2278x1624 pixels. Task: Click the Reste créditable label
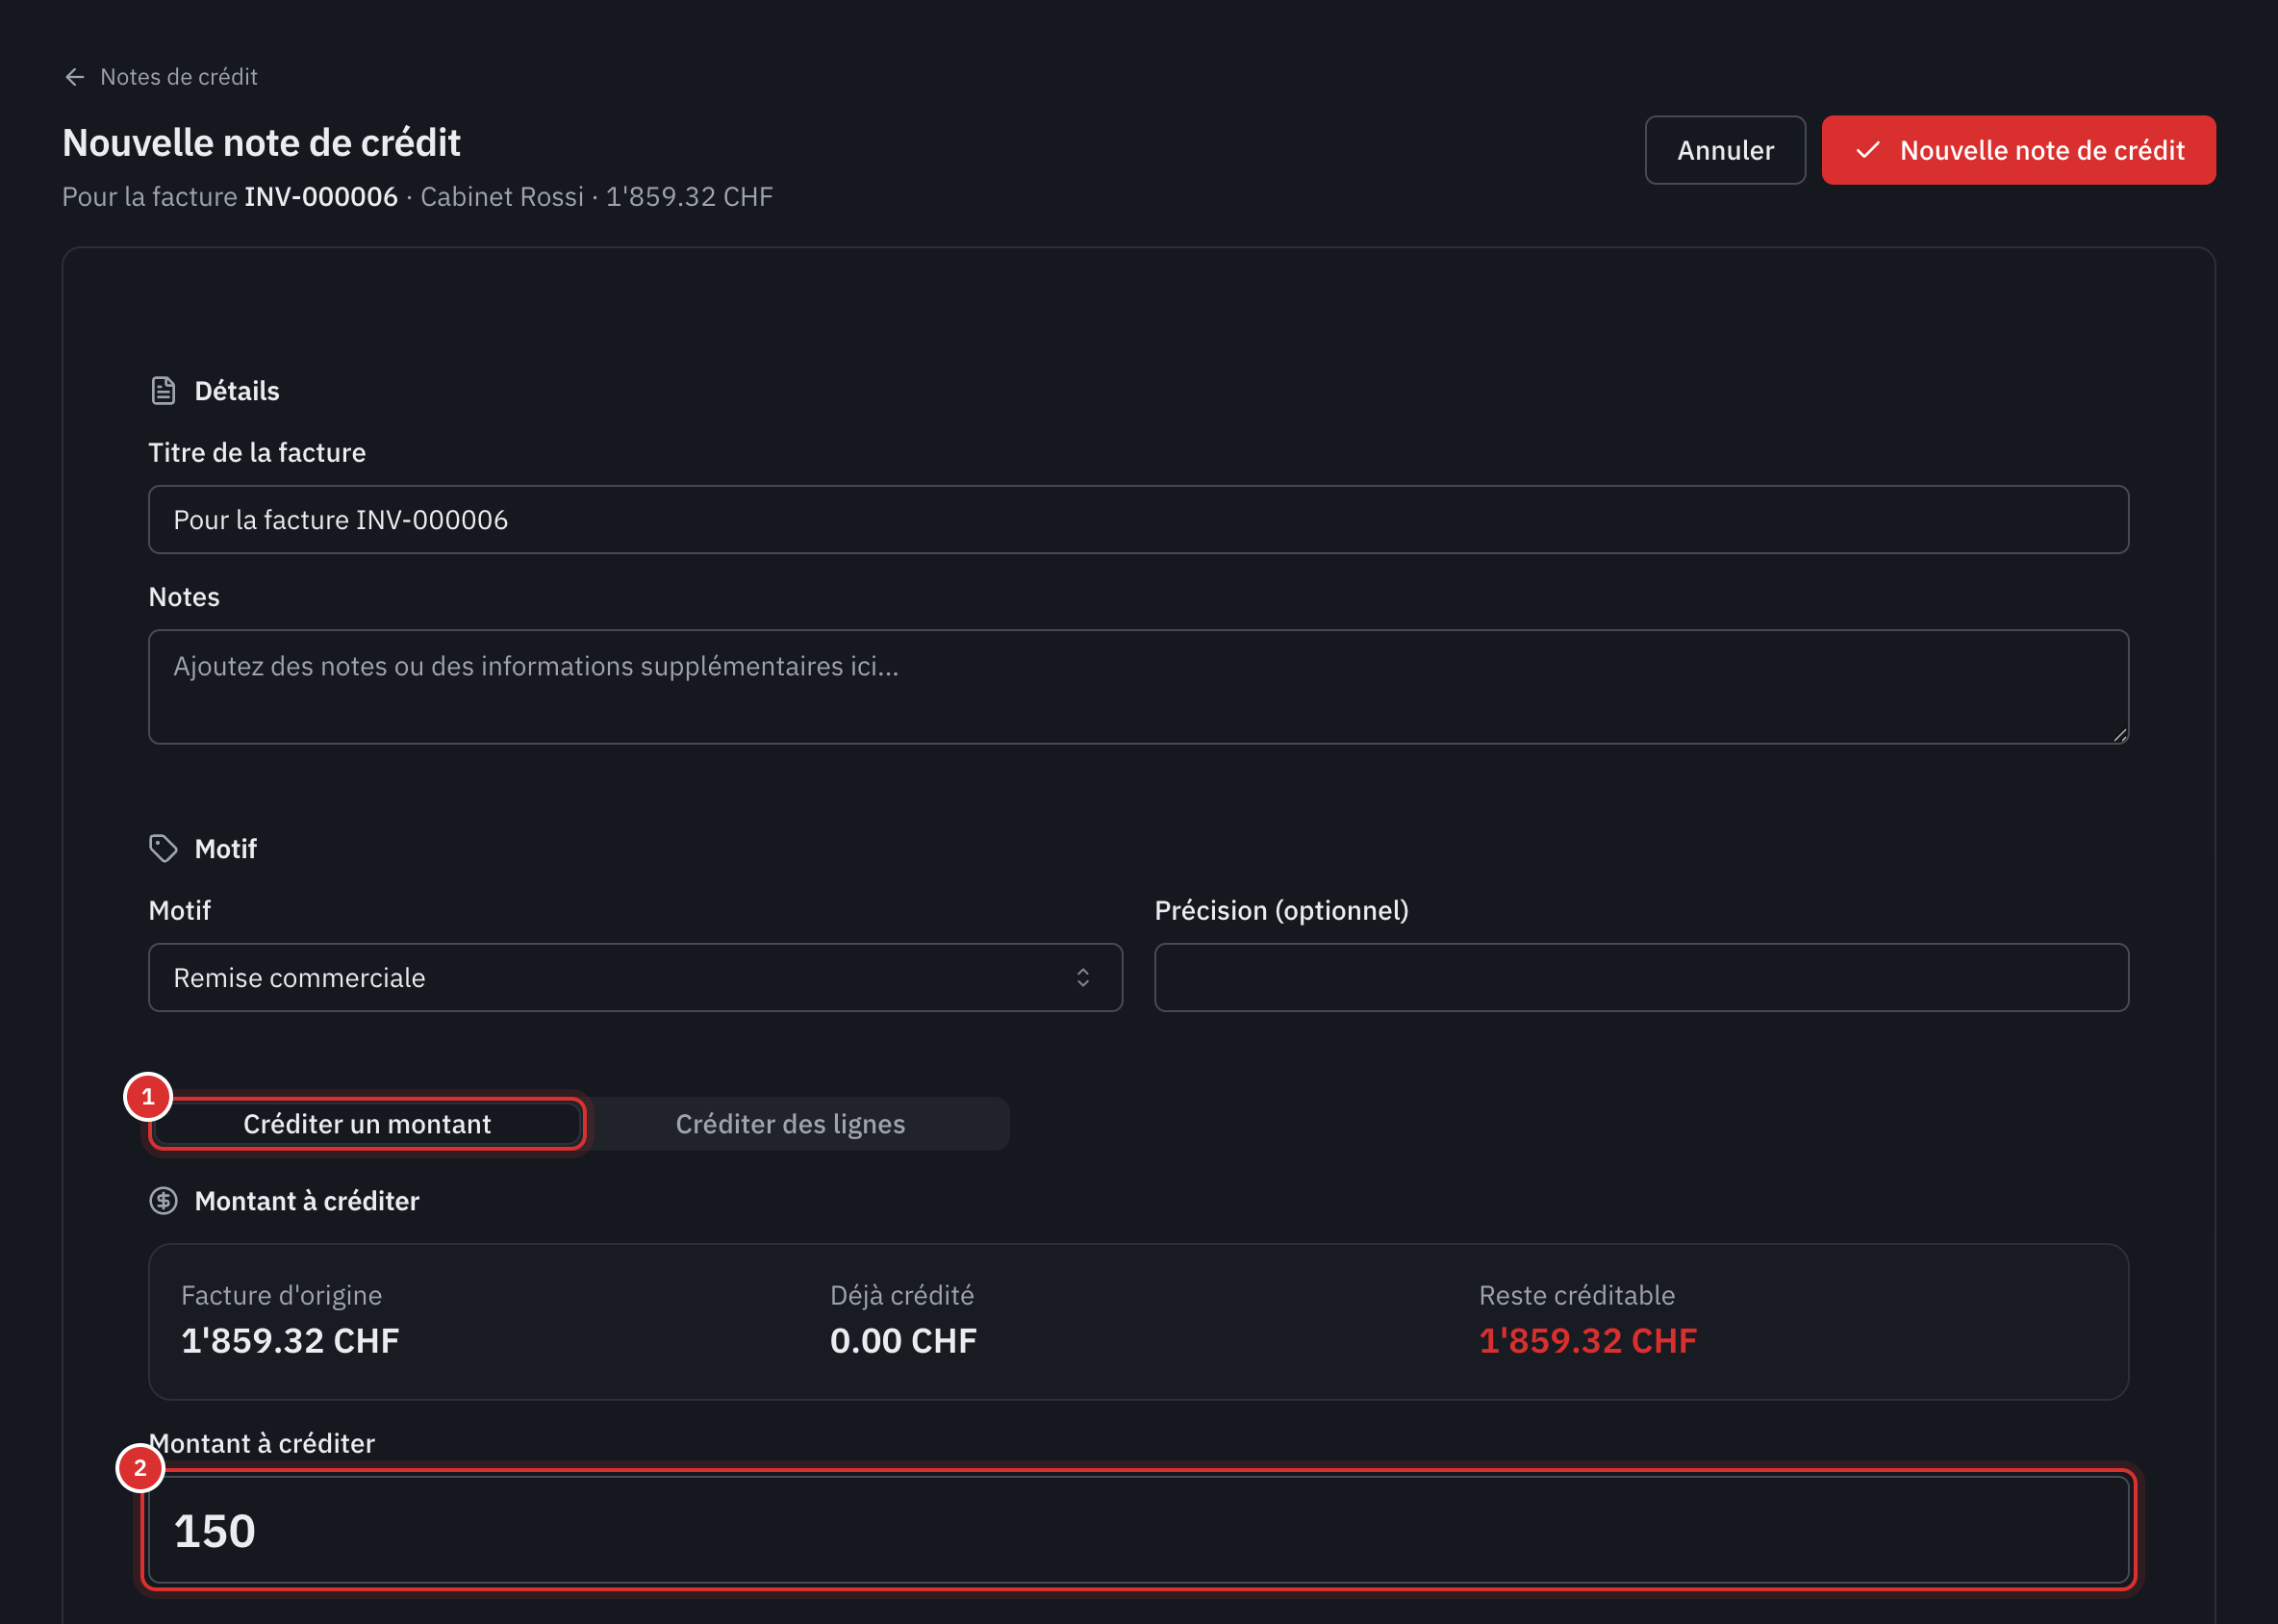(x=1577, y=1296)
